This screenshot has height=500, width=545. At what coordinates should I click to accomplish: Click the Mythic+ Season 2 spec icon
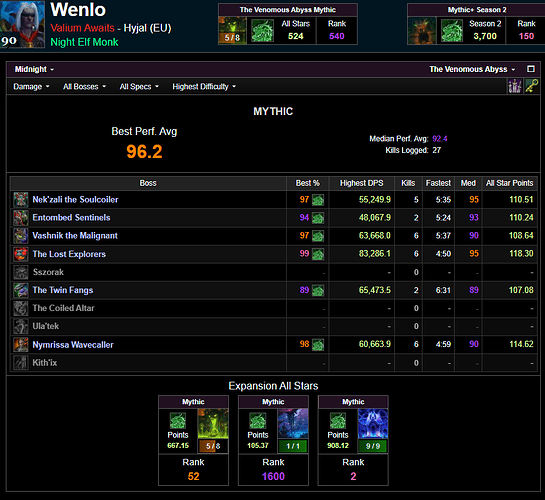coord(452,31)
